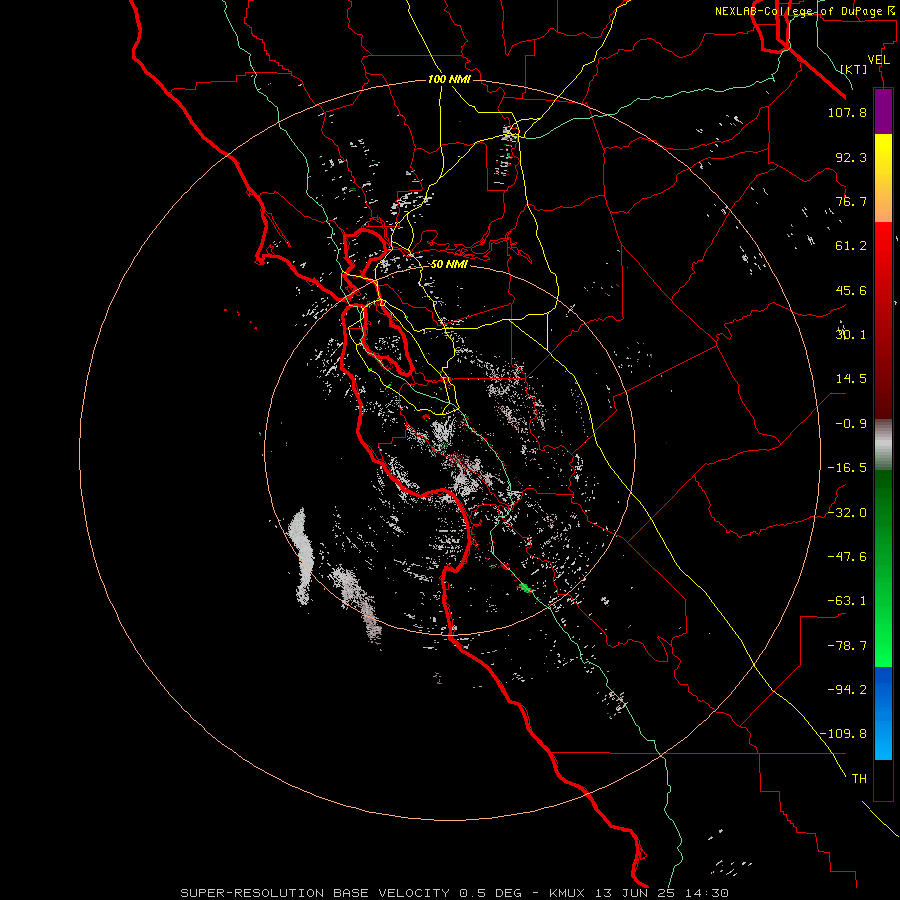
Task: Click the "100 NMI" range ring label
Action: click(449, 79)
